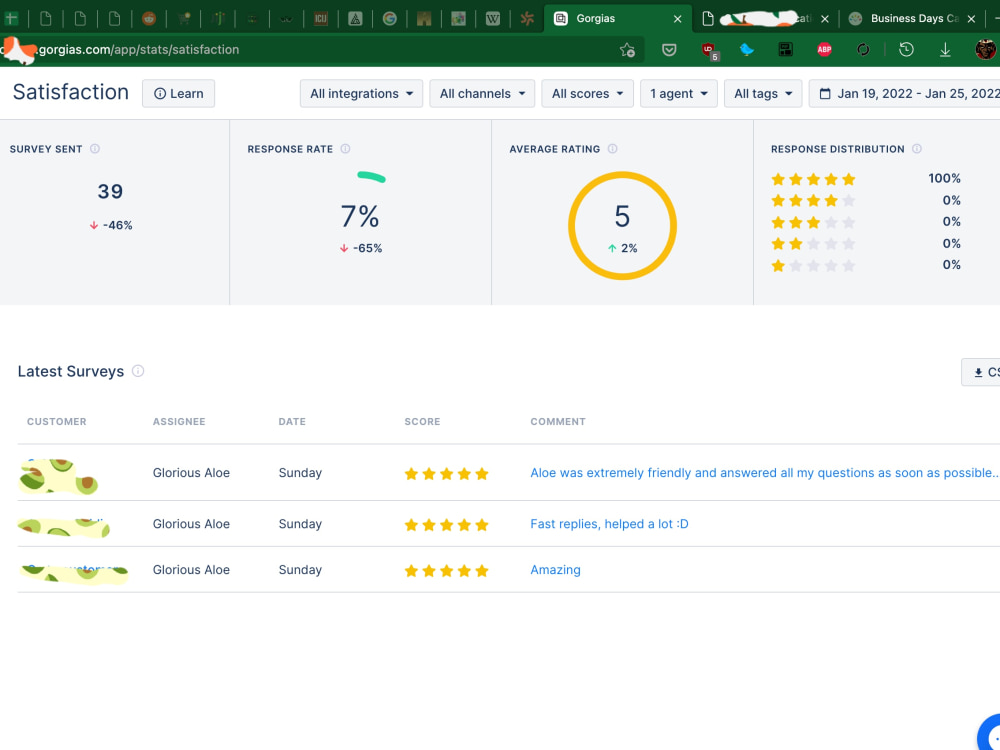Open the blue bird extension
This screenshot has height=750, width=1000.
point(747,50)
